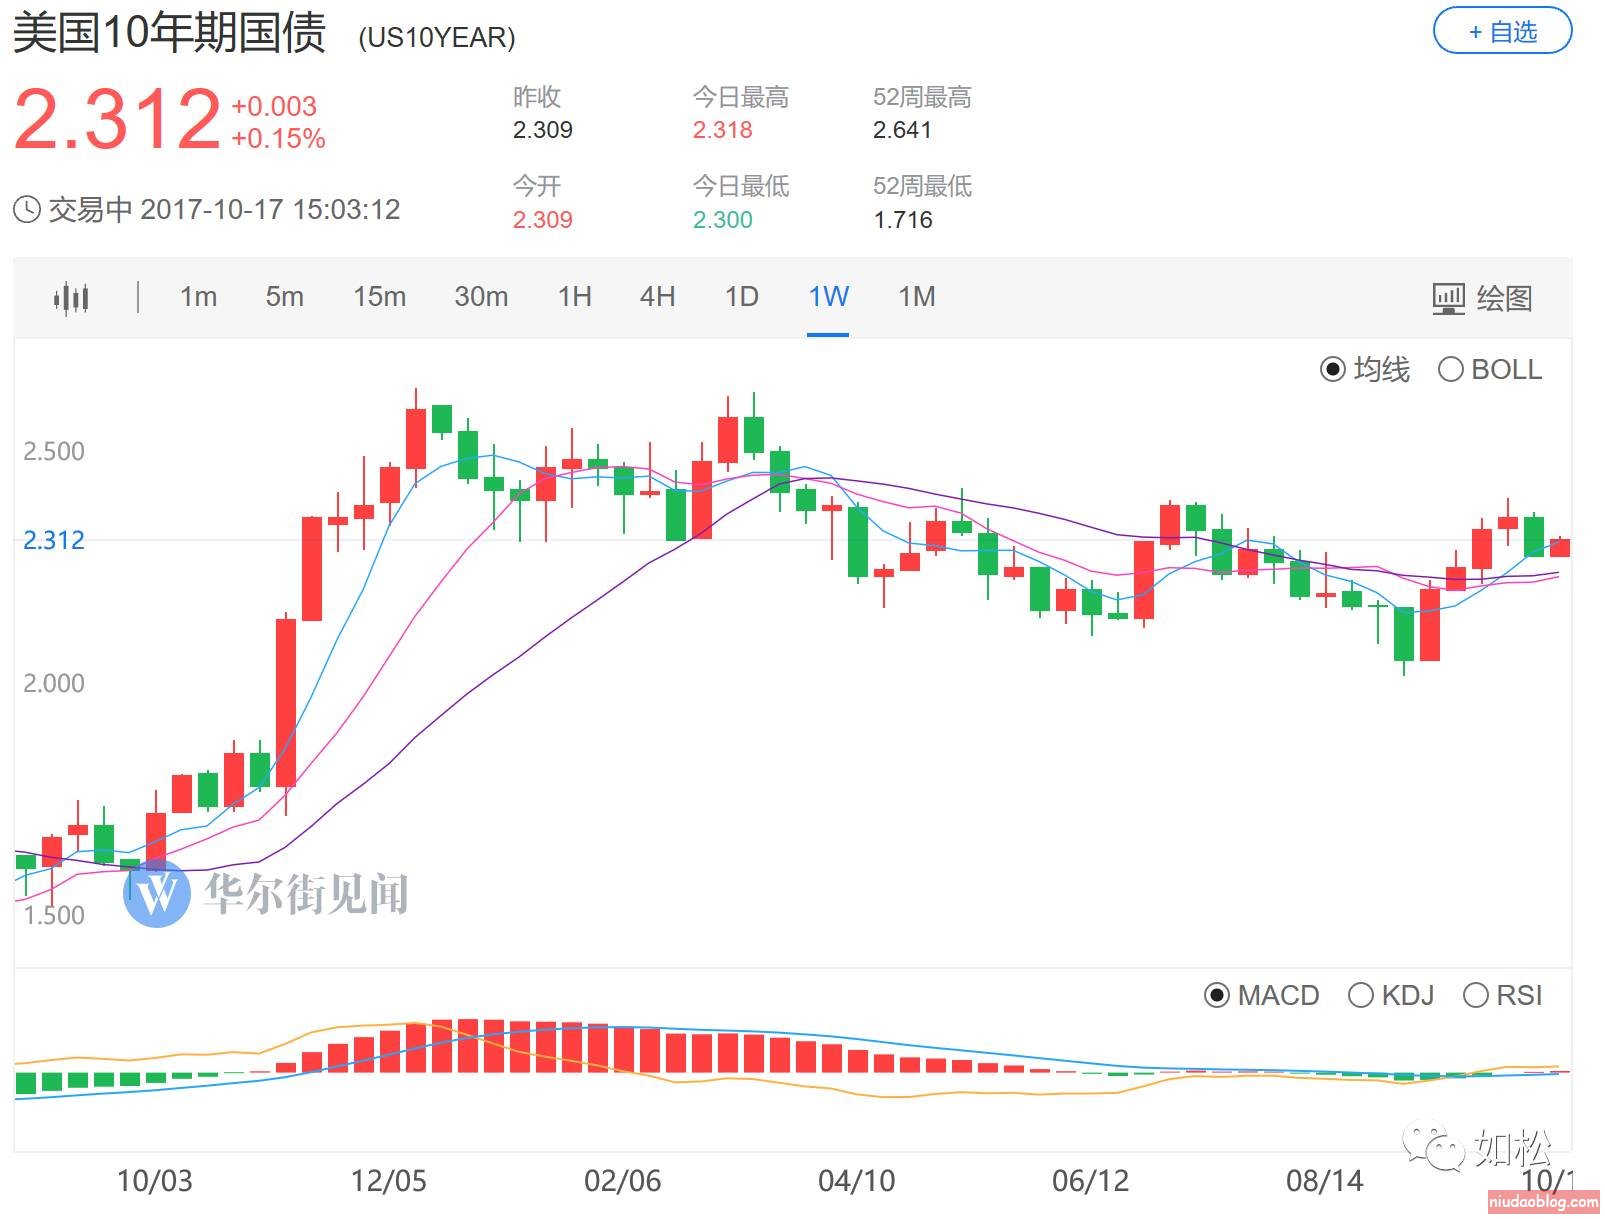
Task: Select the 1W weekly tab
Action: point(828,297)
